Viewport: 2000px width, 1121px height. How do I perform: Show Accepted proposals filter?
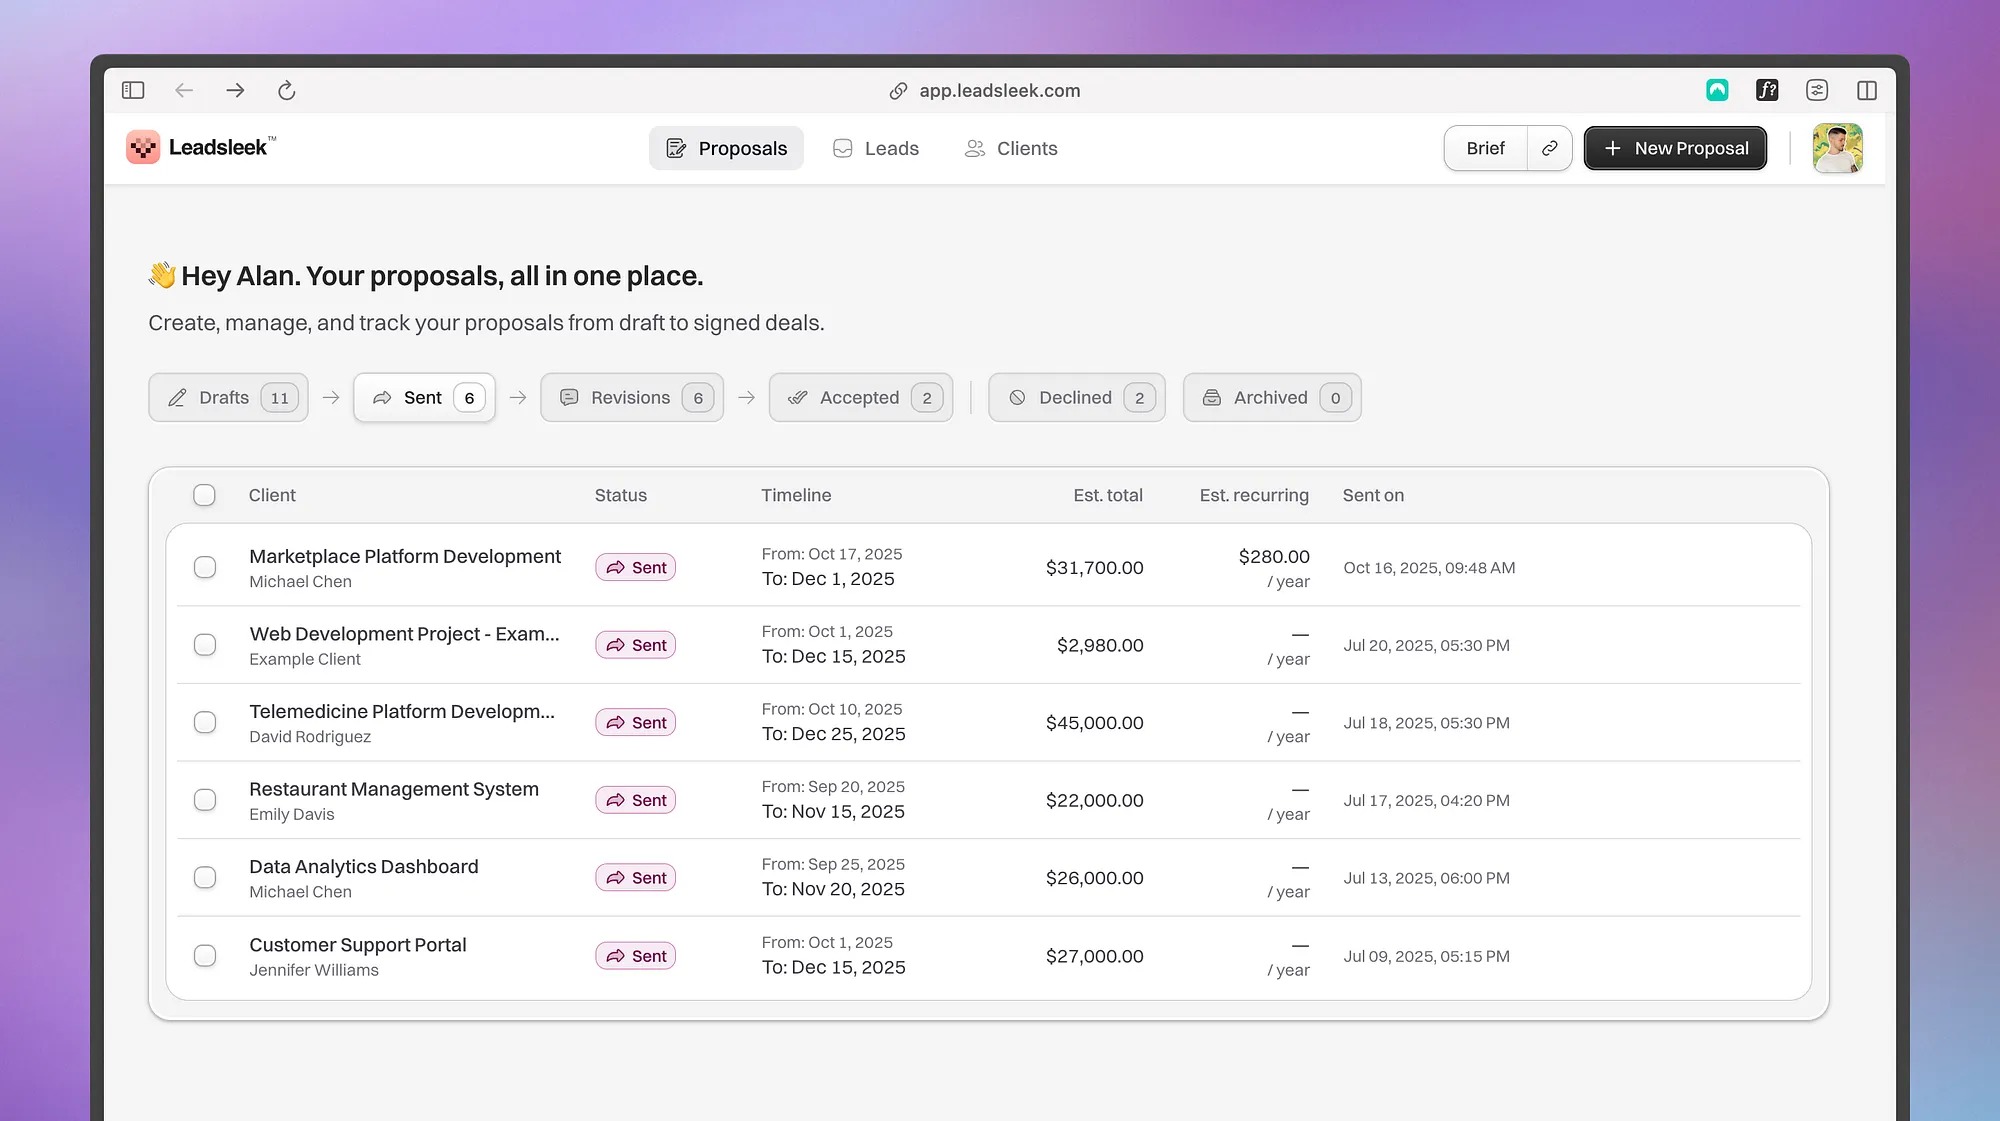tap(860, 397)
